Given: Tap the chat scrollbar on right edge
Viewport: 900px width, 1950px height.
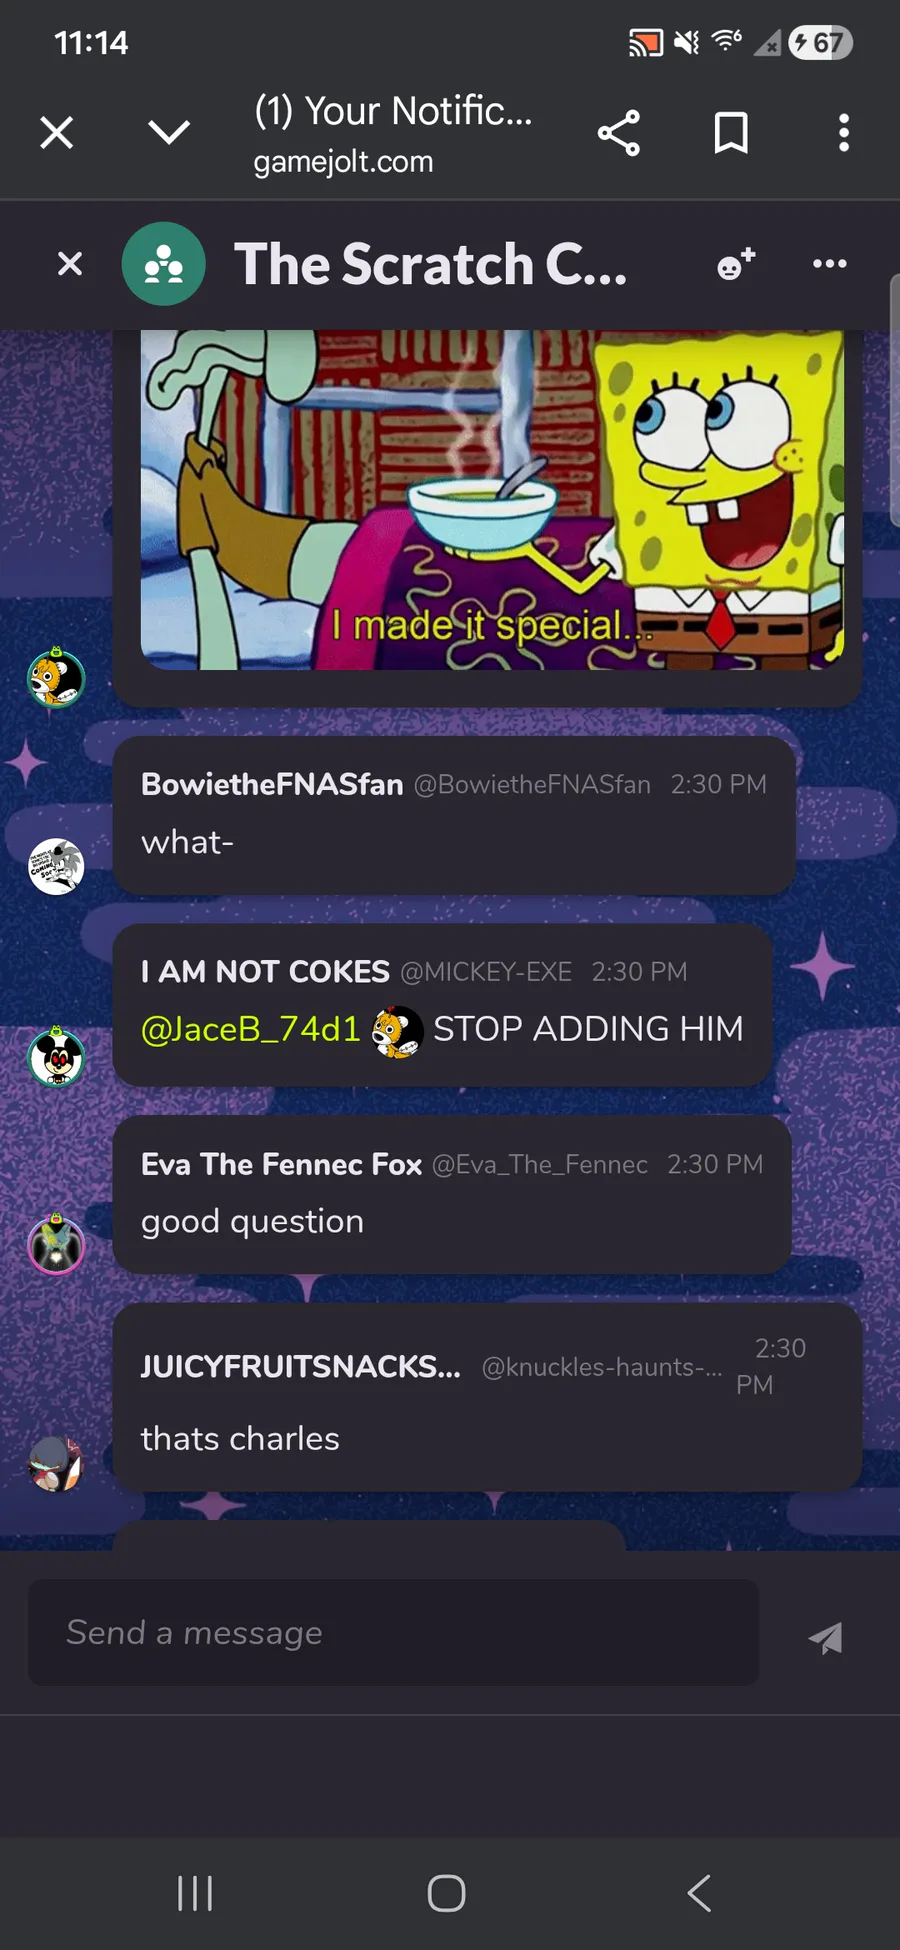Looking at the screenshot, I should [894, 400].
